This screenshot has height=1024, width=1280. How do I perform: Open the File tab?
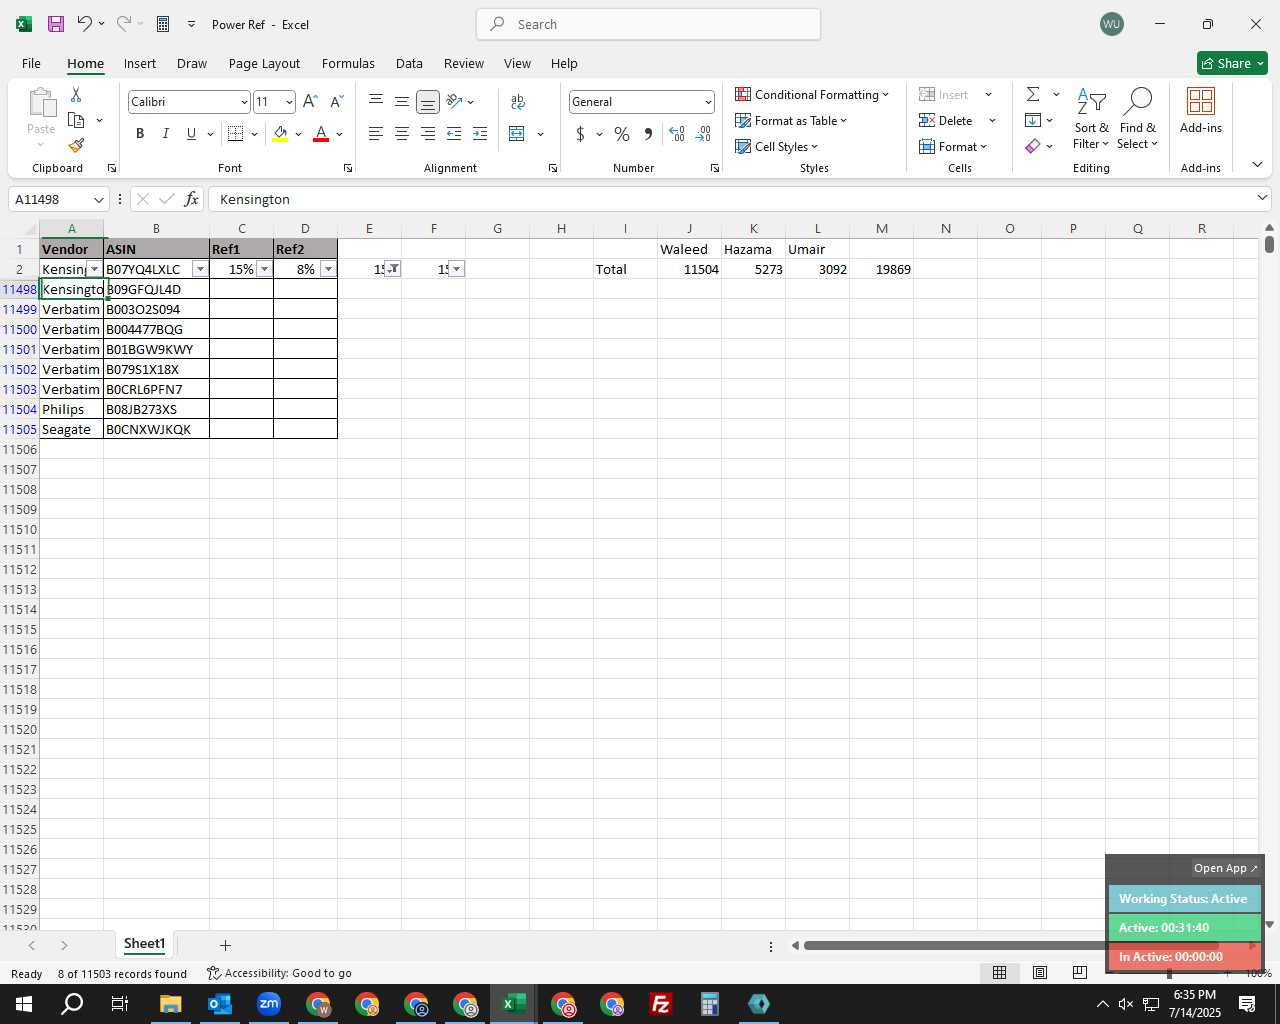[31, 63]
